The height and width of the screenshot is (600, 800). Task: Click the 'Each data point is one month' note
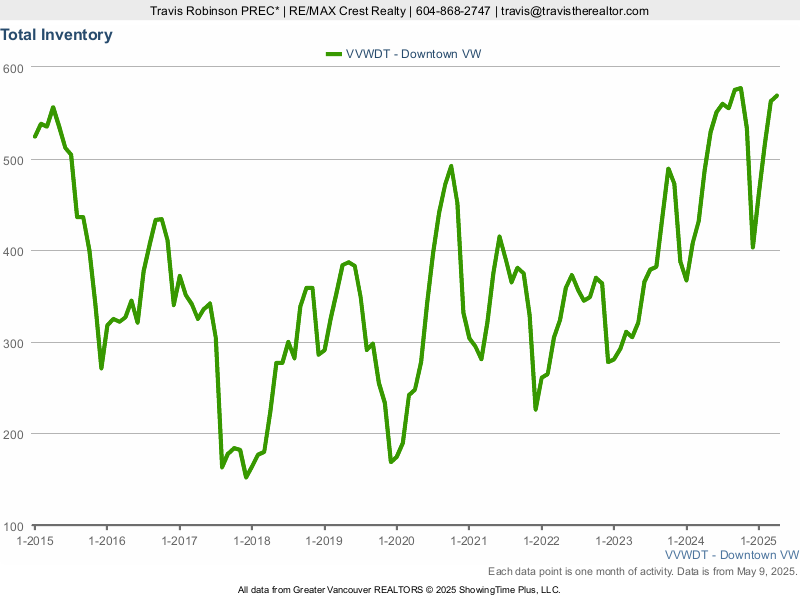(x=643, y=571)
